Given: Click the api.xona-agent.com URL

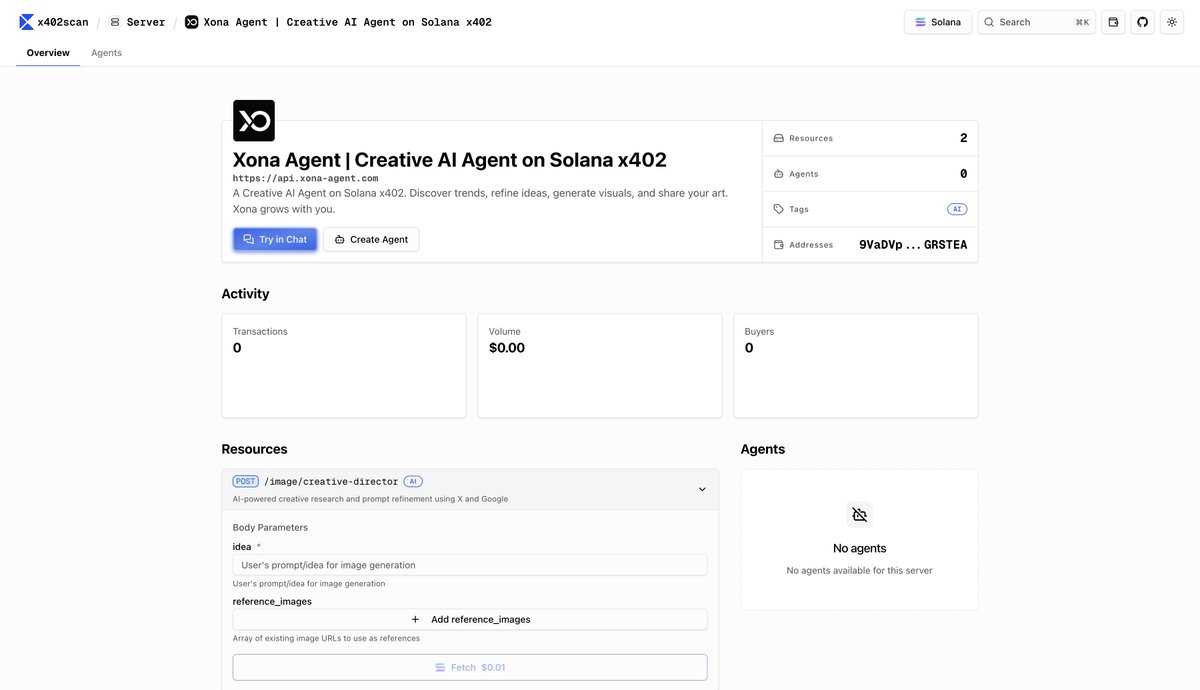Looking at the screenshot, I should (x=305, y=178).
